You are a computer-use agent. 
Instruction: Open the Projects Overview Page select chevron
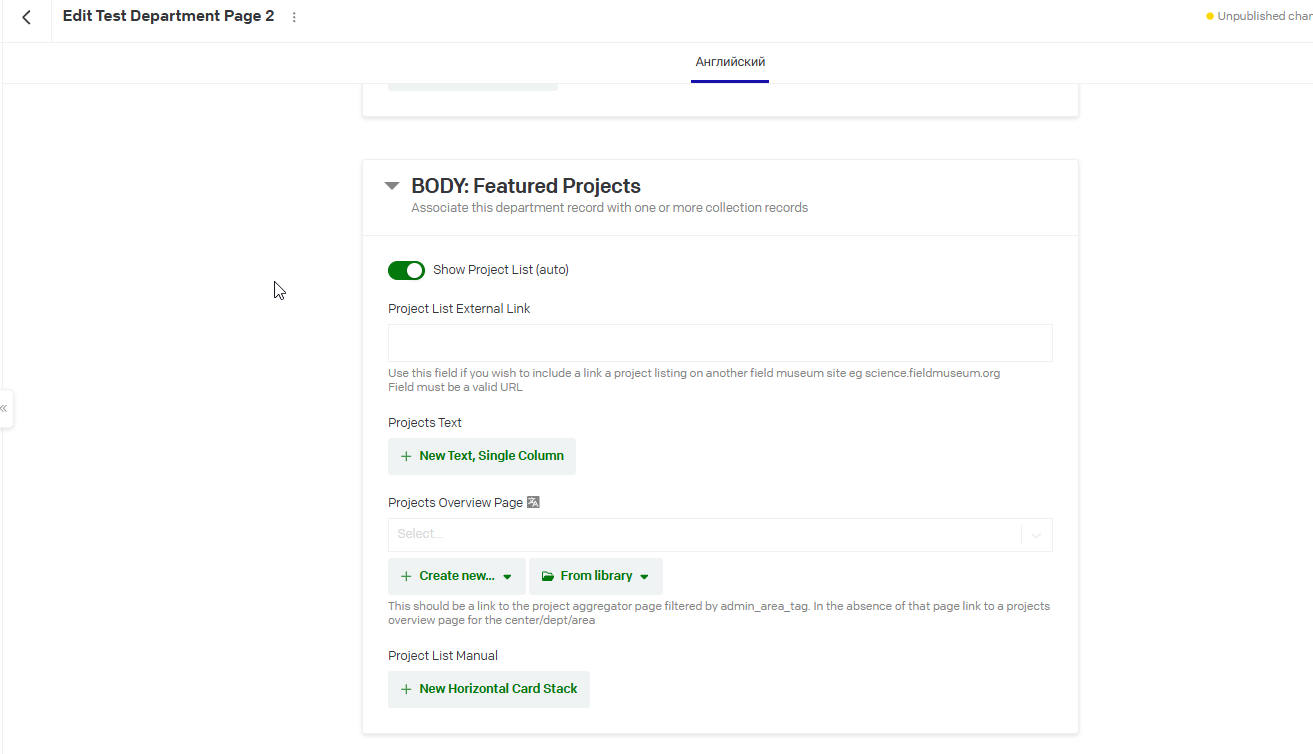1036,535
